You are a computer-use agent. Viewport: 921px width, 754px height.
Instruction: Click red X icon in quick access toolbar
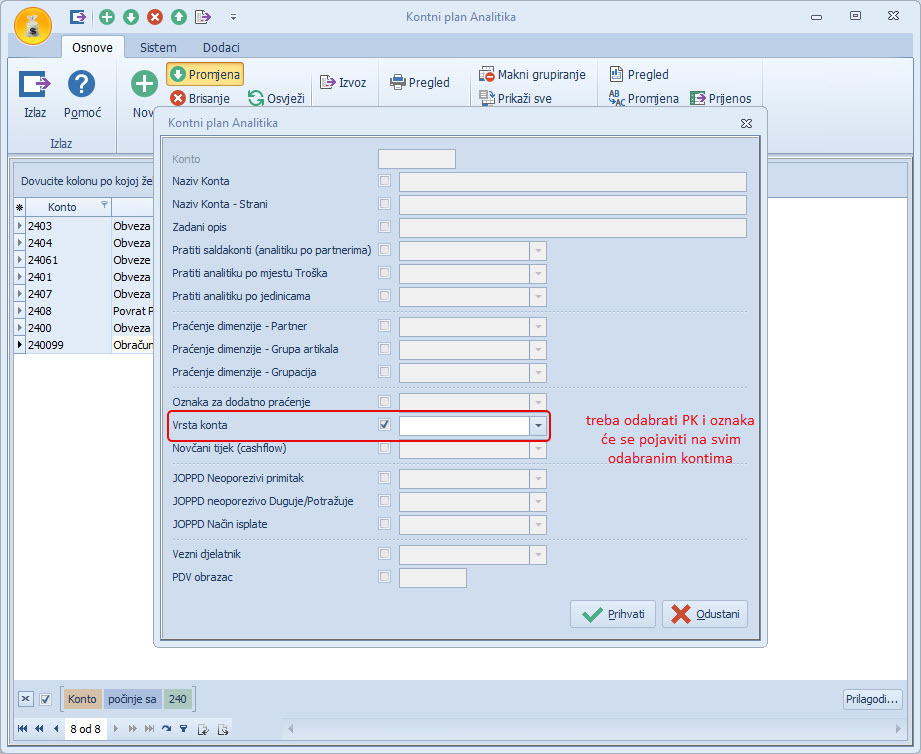[x=154, y=16]
